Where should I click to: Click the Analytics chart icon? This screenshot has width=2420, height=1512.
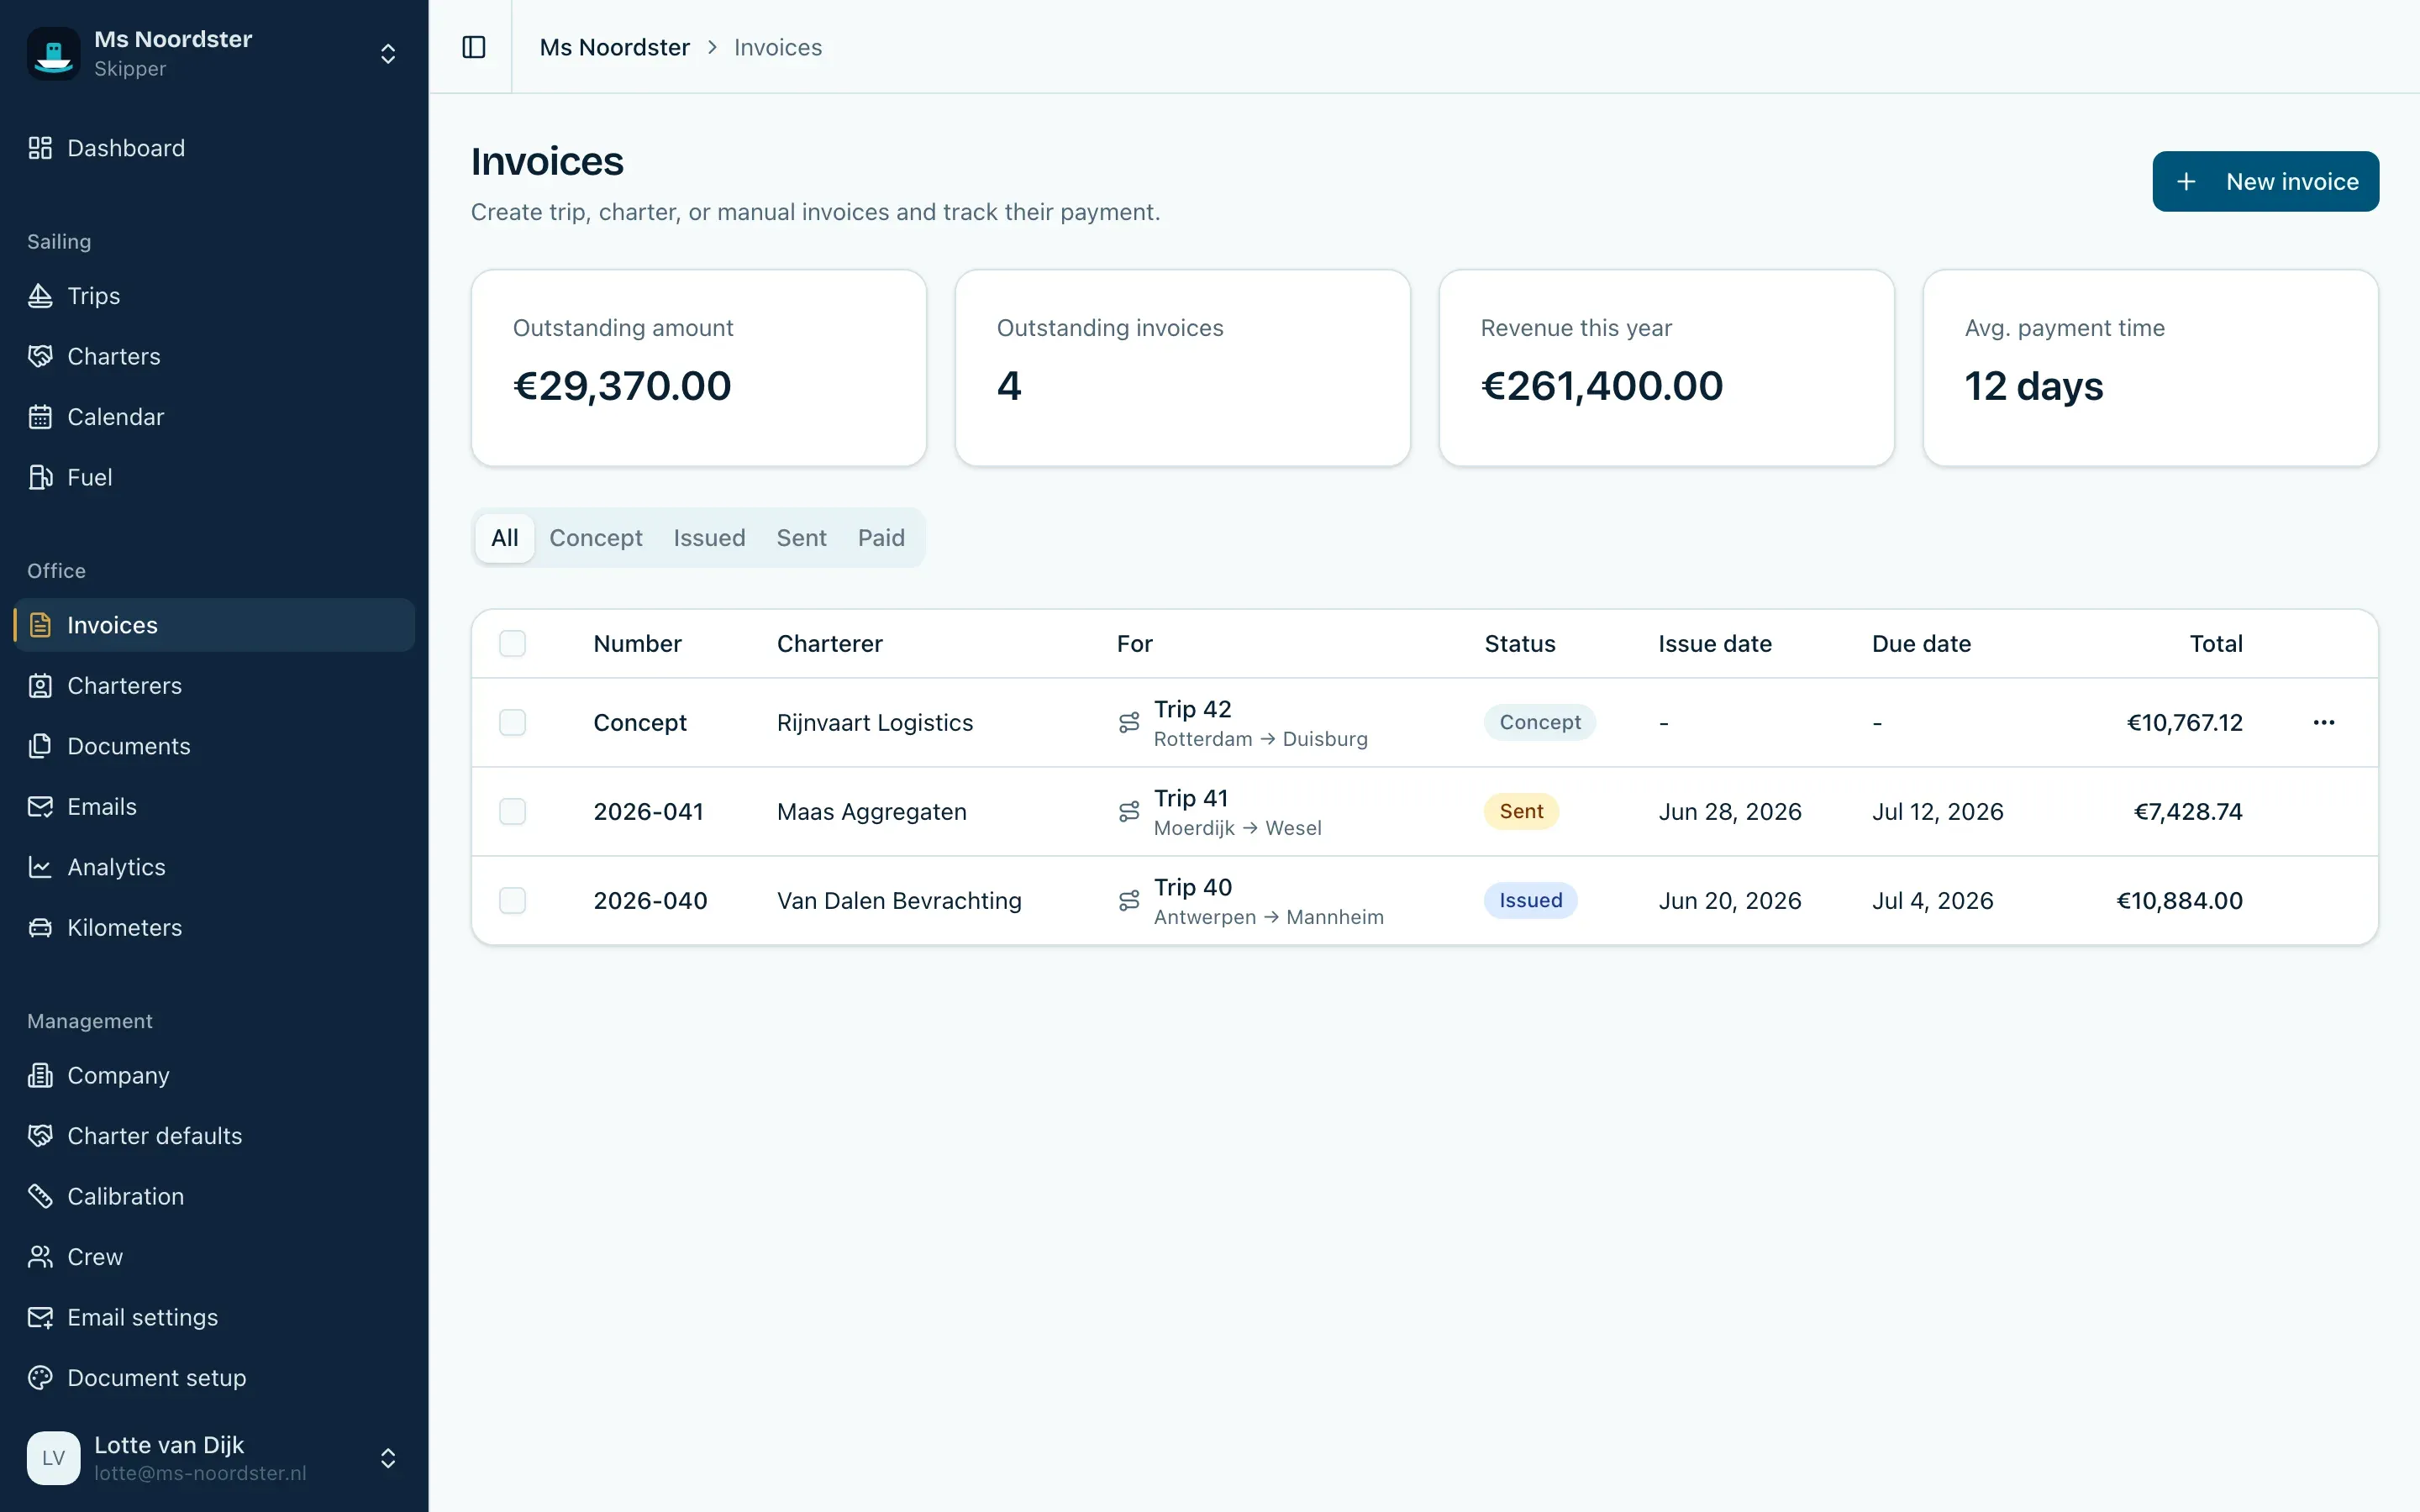click(40, 867)
